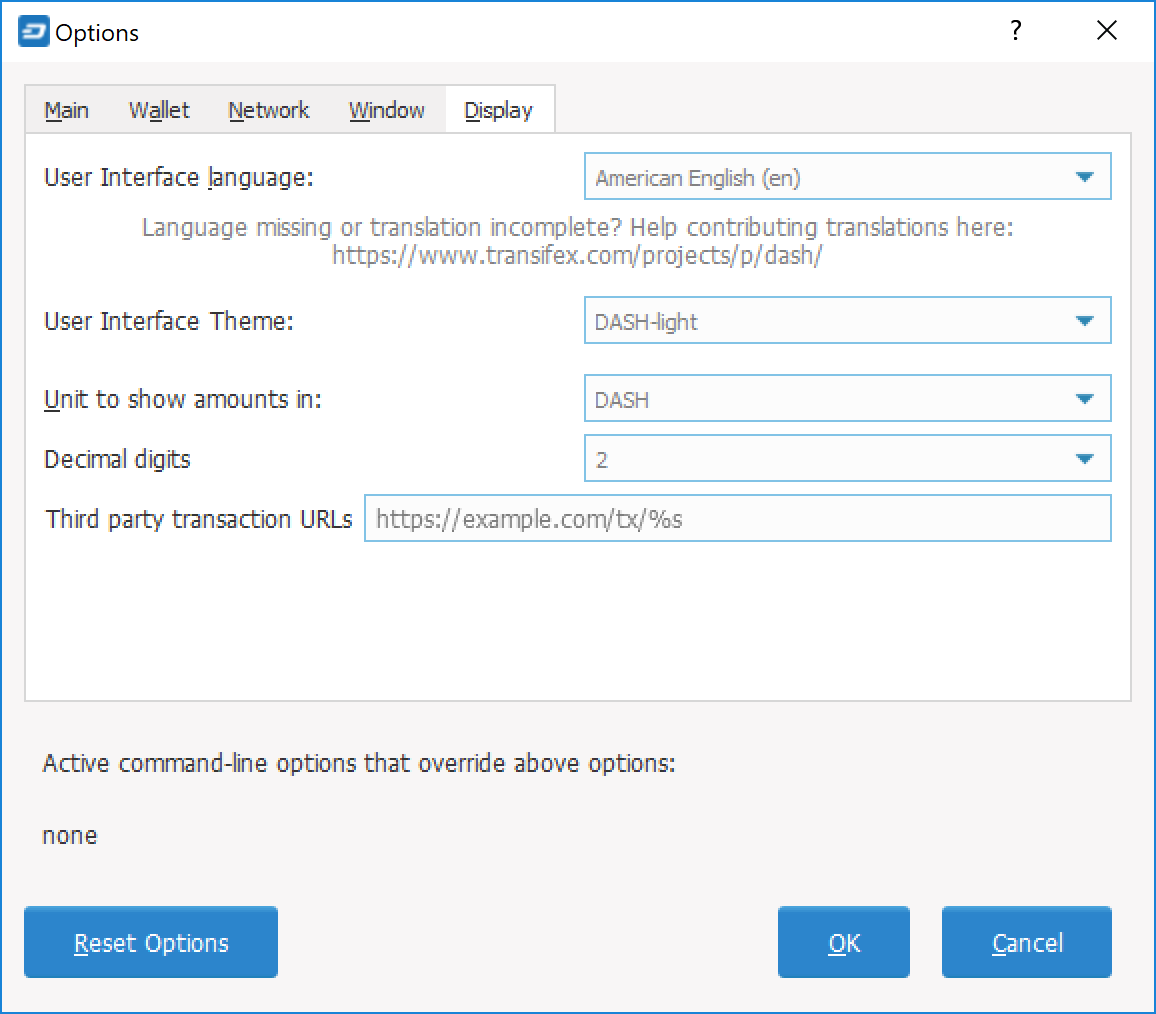This screenshot has height=1014, width=1156.
Task: Click the Third party transaction URLs field
Action: 738,518
